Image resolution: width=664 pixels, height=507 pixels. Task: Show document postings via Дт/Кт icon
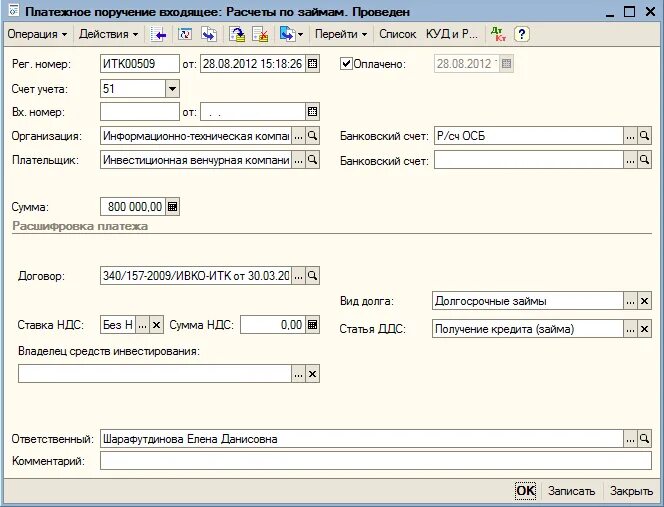coord(498,34)
